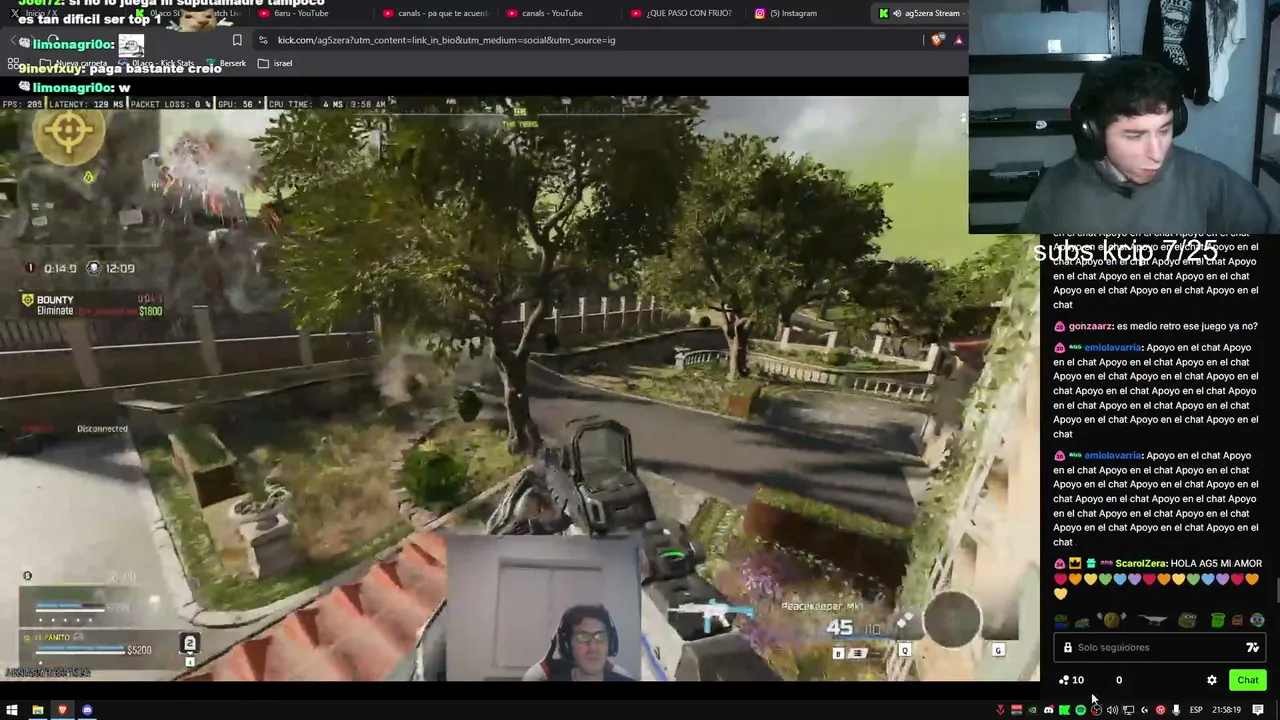Click the Spotify tray icon
Screen dimensions: 1280x720
pyautogui.click(x=1080, y=710)
